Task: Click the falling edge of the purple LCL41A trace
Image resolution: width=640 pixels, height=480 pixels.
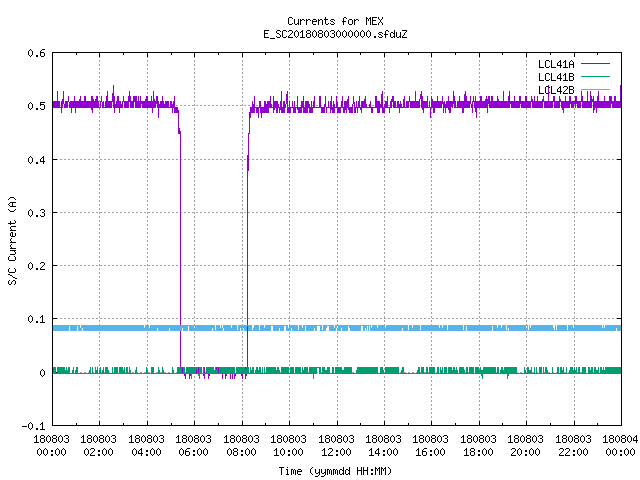Action: coord(180,245)
